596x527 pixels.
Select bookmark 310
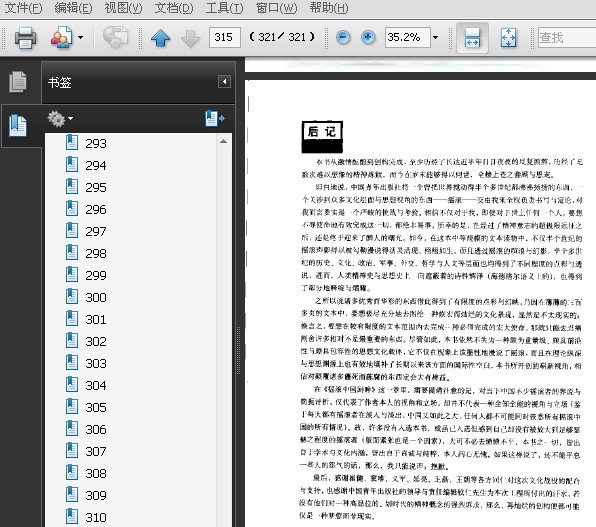(96, 517)
